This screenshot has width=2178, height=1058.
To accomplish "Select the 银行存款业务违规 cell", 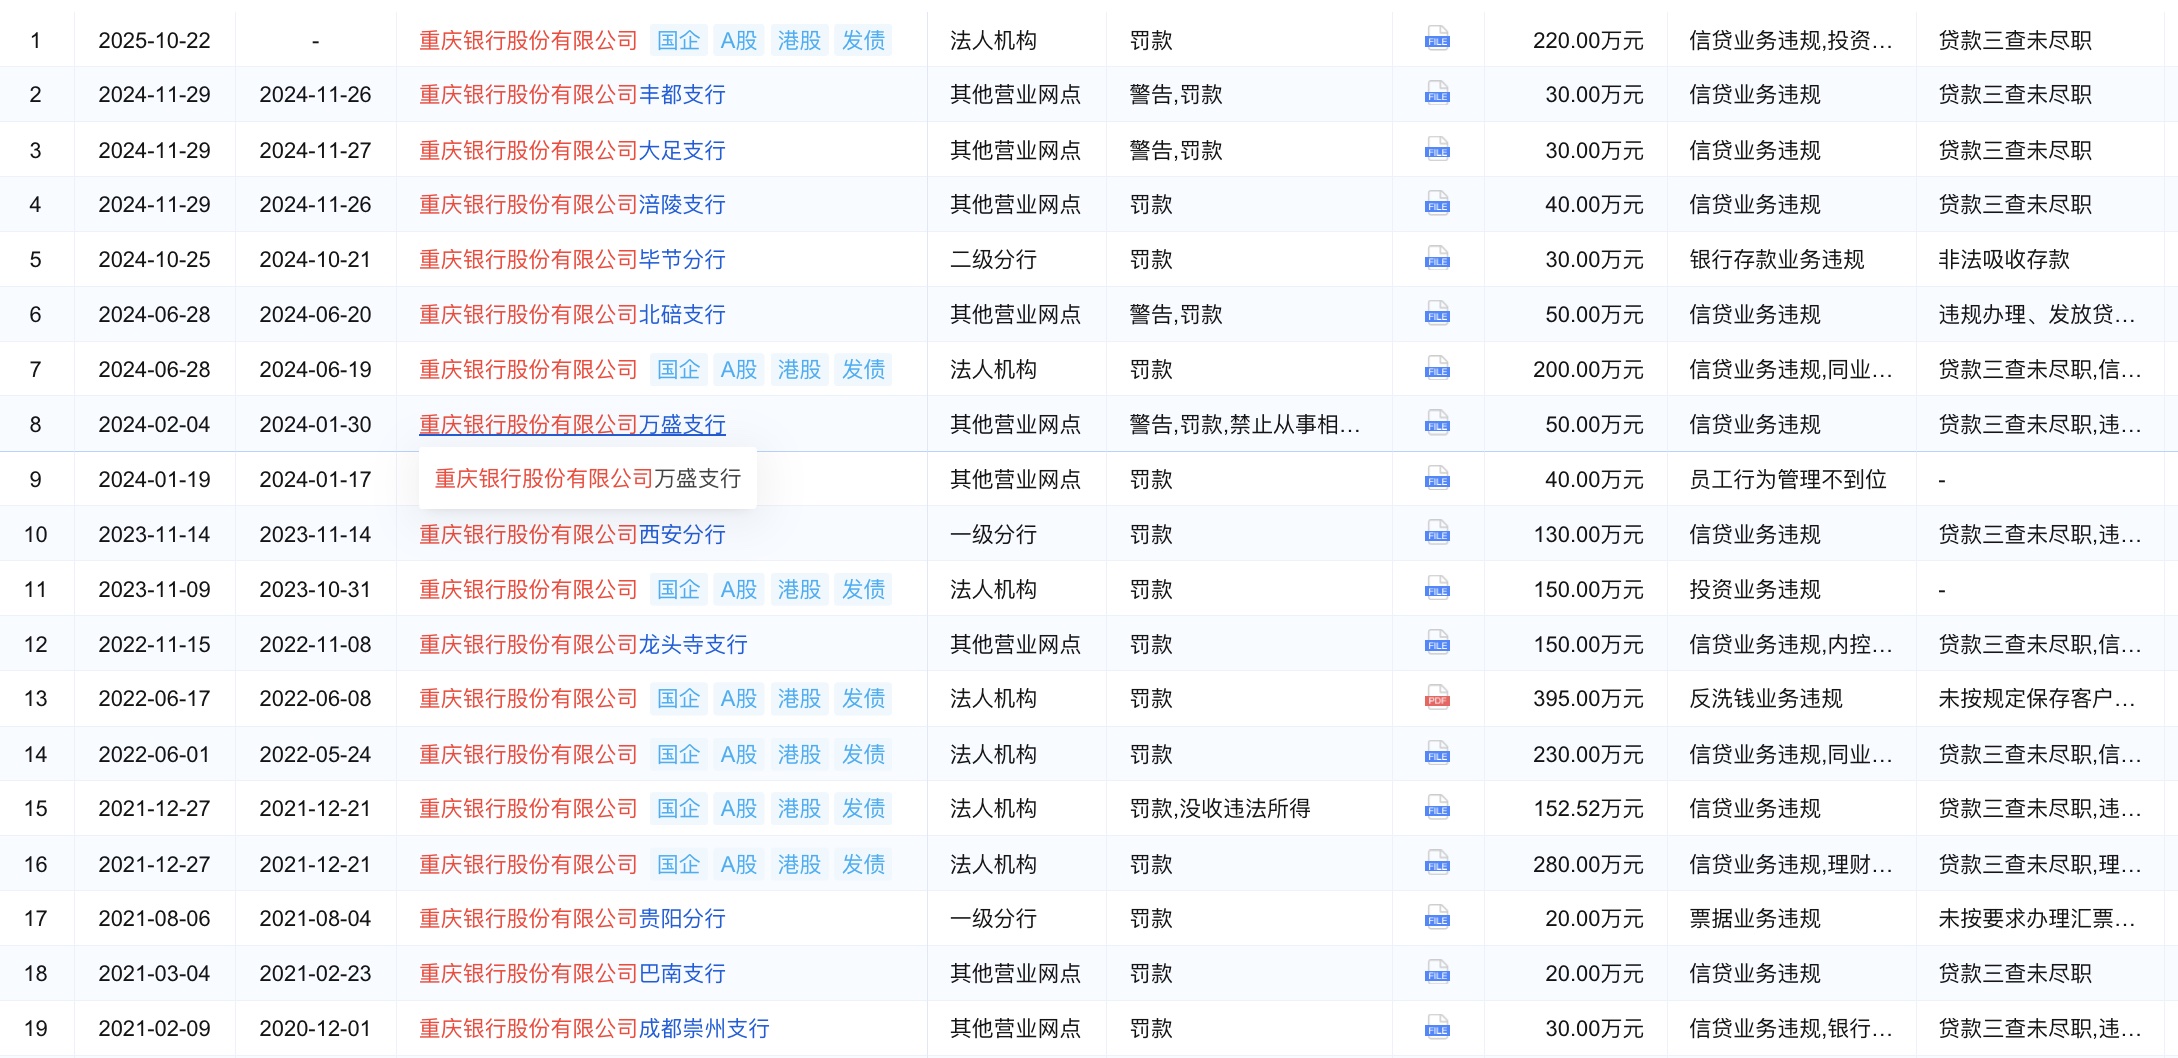I will tap(1777, 260).
